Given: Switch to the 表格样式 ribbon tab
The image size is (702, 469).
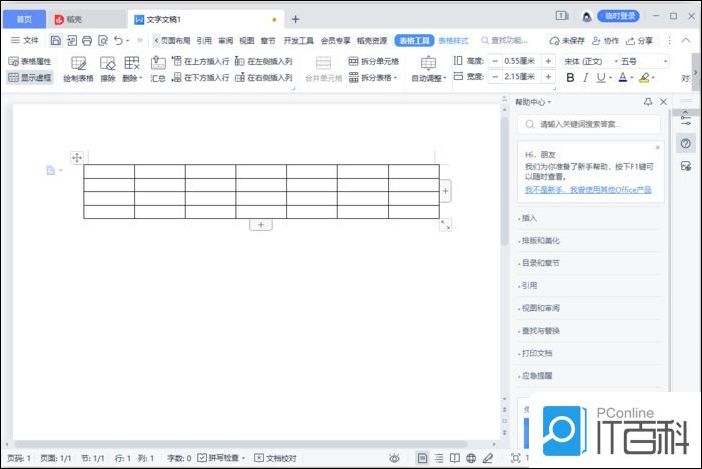Looking at the screenshot, I should 453,40.
